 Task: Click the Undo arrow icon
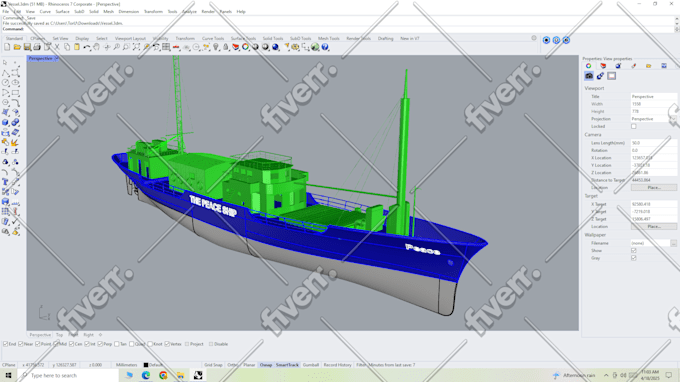(87, 47)
